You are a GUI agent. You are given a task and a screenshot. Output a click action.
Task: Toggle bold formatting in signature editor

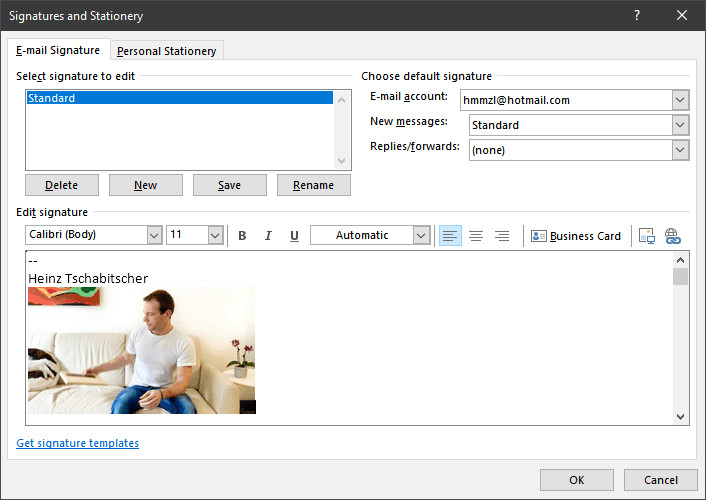pyautogui.click(x=242, y=236)
